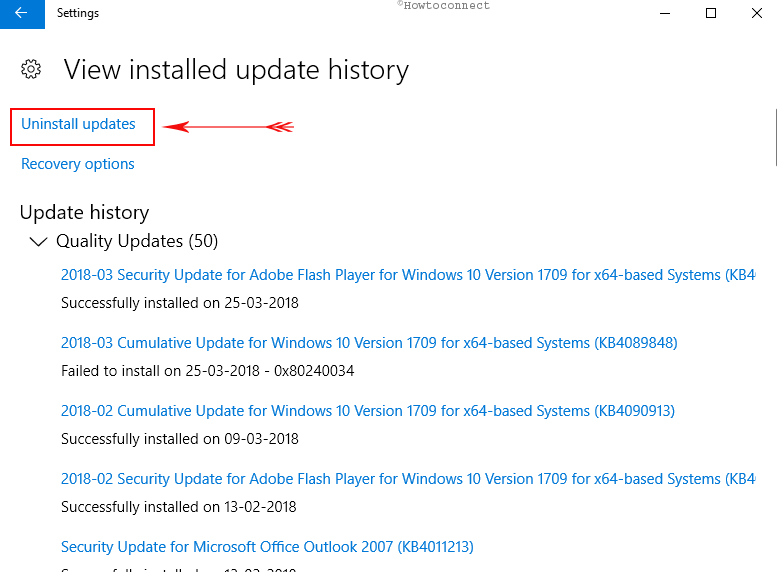Click the Failed to install 0x80240034 status text

(x=208, y=371)
